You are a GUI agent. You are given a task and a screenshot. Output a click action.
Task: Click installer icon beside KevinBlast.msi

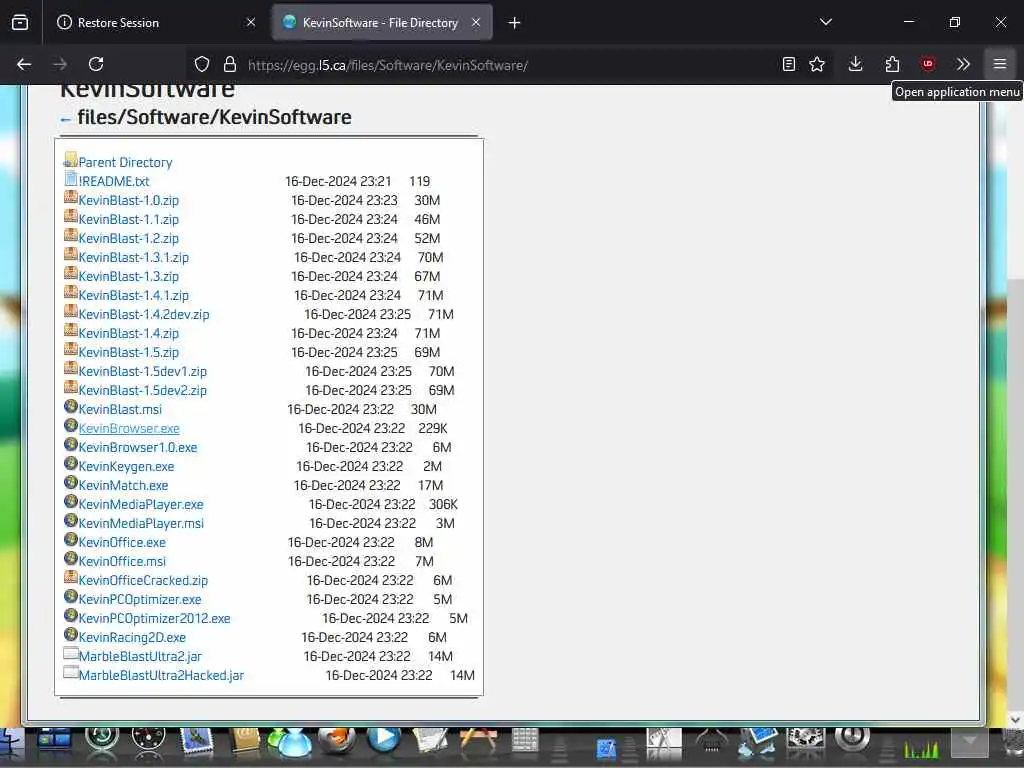[71, 407]
